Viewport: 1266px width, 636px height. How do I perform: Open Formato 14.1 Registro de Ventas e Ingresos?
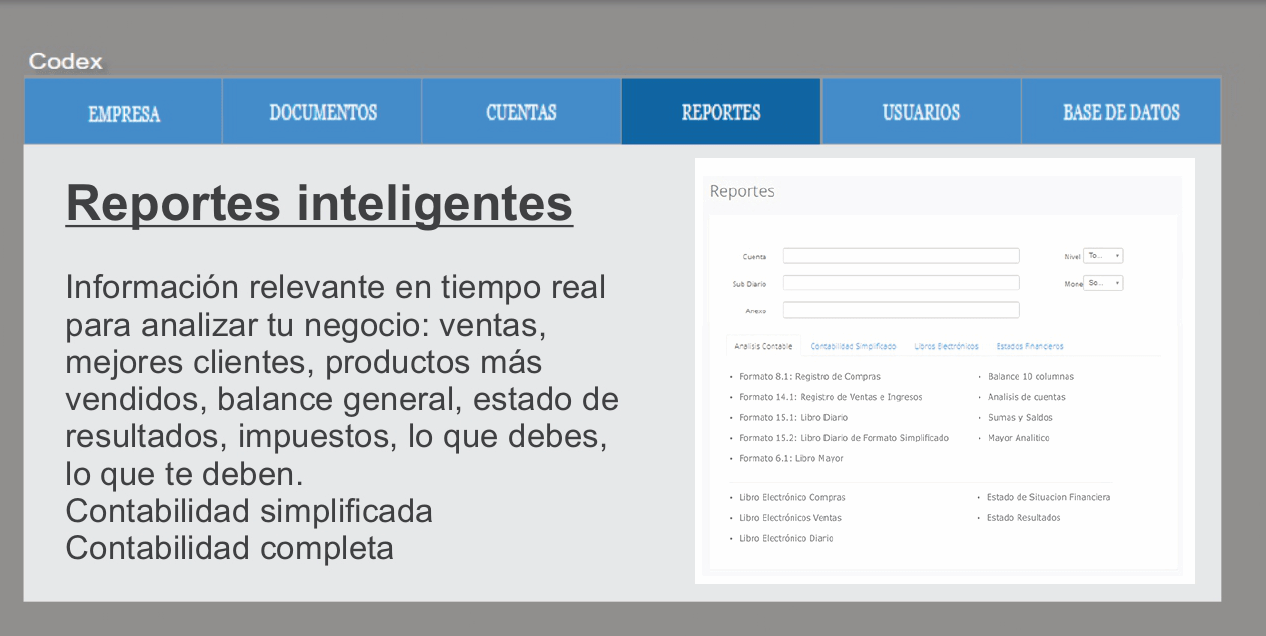pos(830,397)
